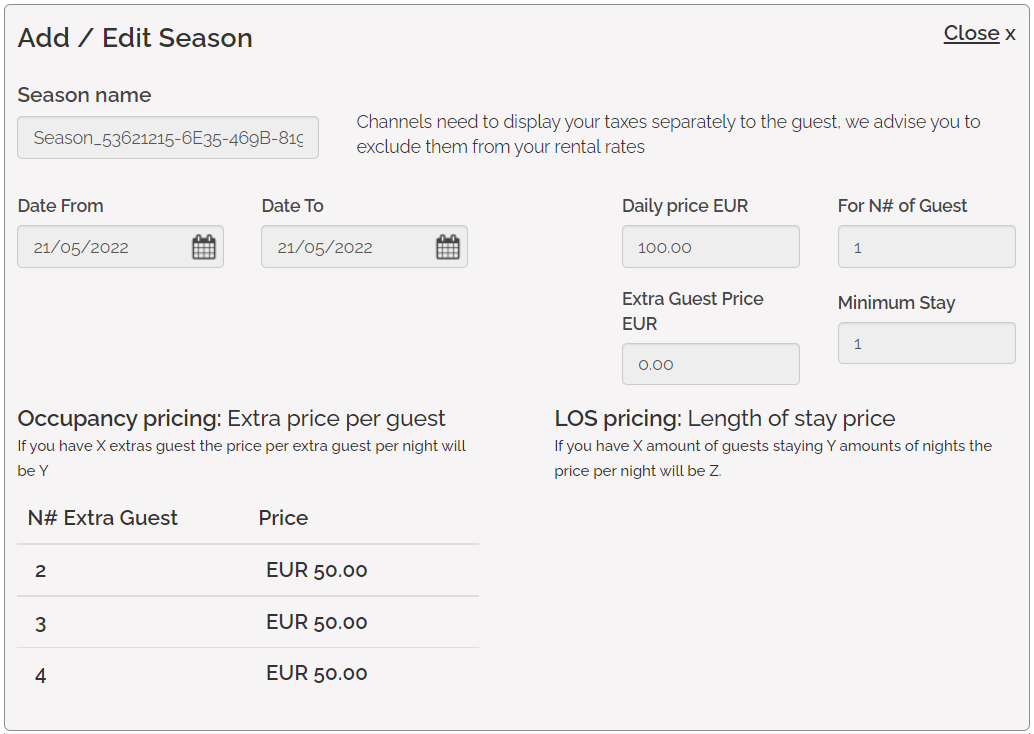Click the Extra Guest Price EUR field
The image size is (1034, 734).
click(x=710, y=364)
